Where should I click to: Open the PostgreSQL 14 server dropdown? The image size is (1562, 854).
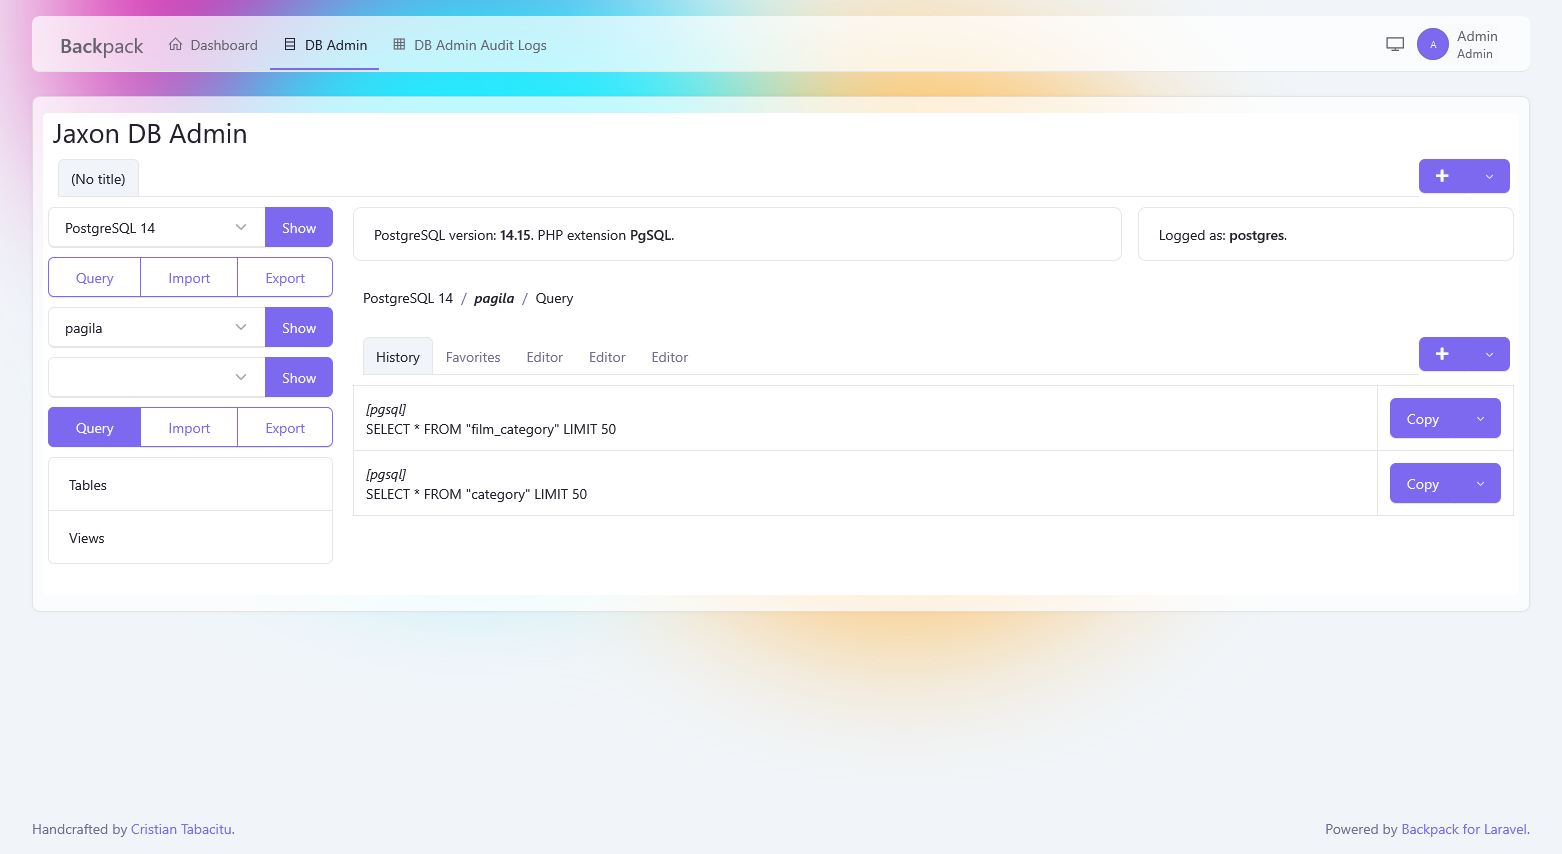[x=157, y=228]
